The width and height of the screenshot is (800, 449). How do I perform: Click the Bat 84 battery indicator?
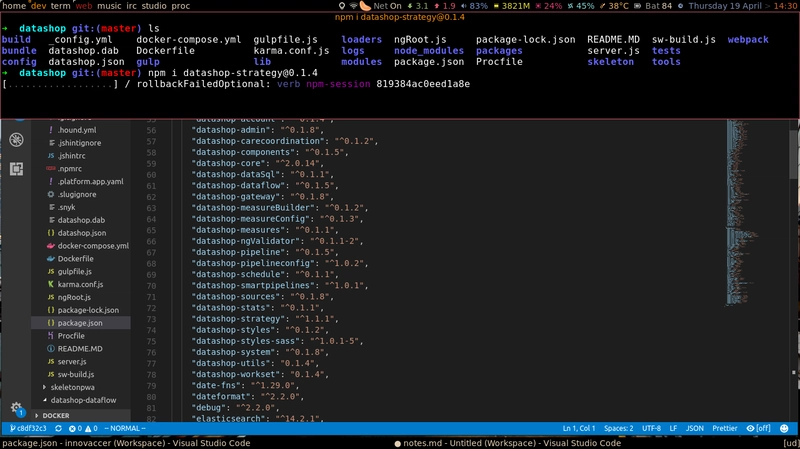653,6
